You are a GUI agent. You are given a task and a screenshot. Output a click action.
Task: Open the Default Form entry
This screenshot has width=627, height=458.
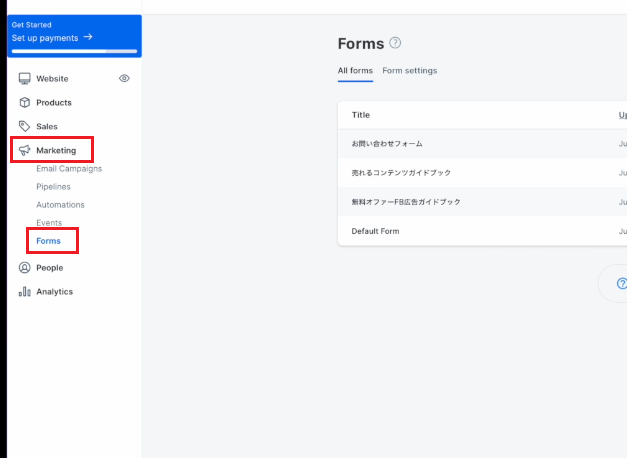tap(375, 231)
